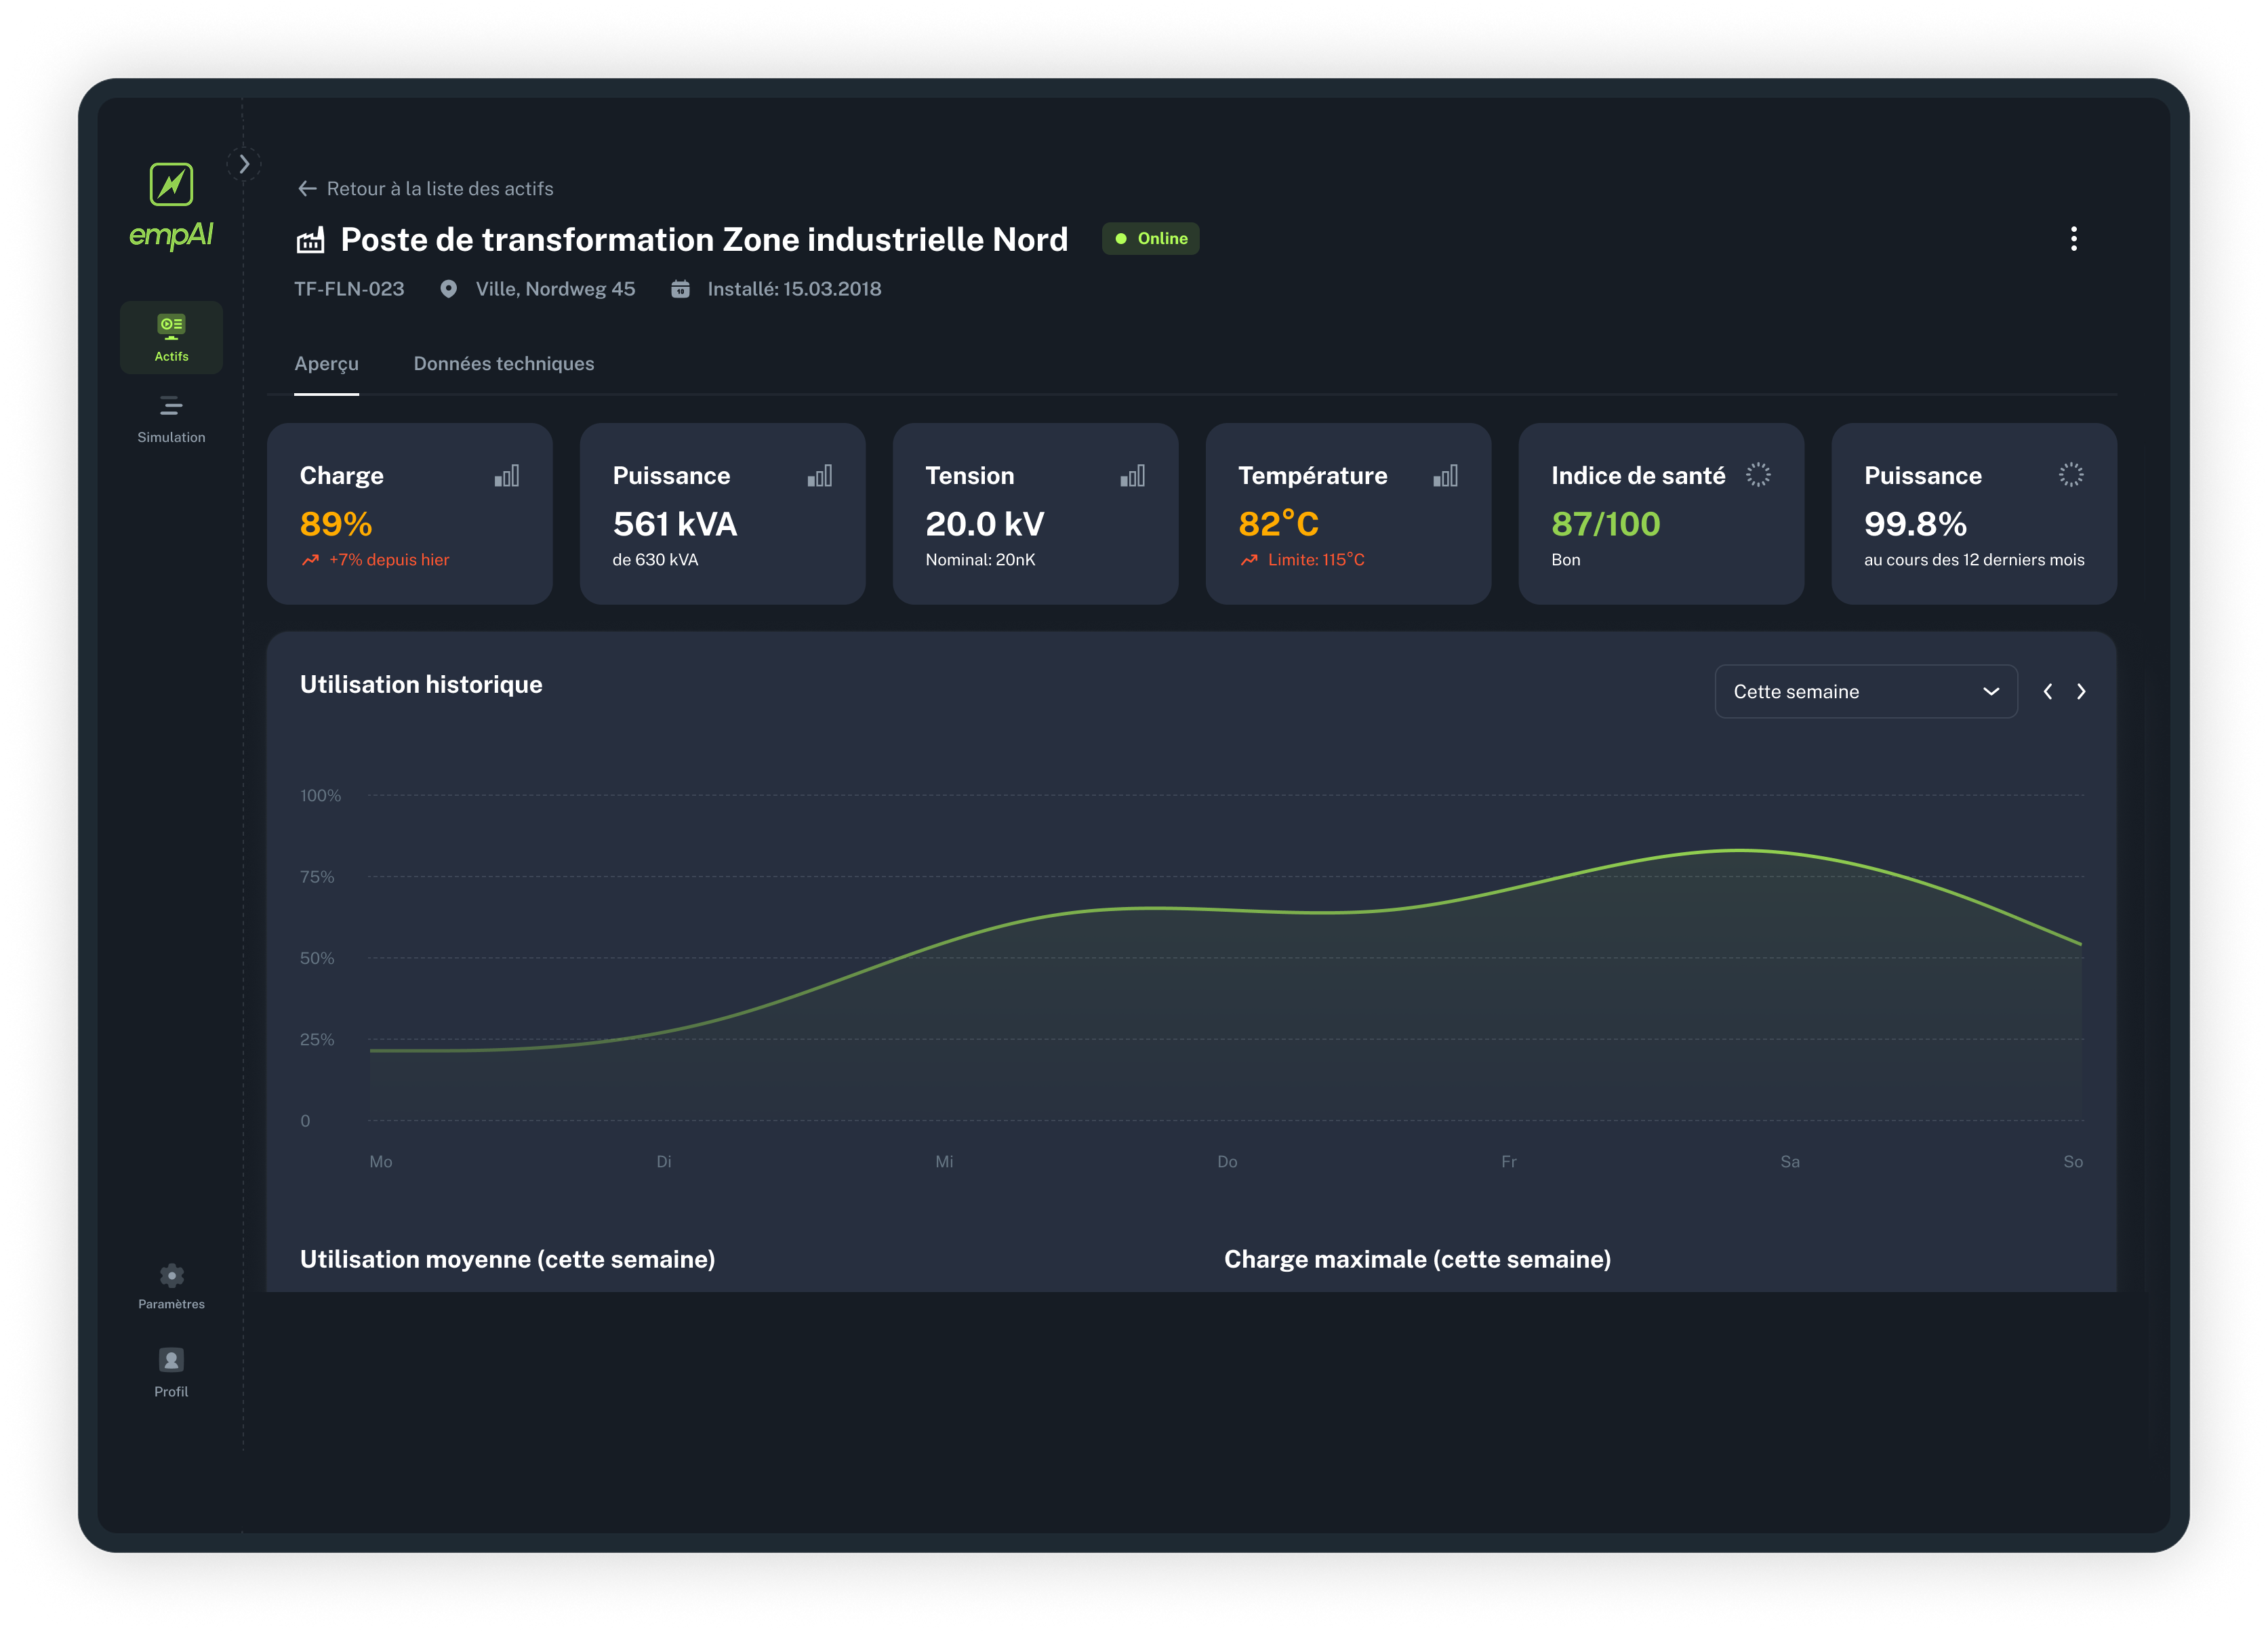This screenshot has width=2268, height=1631.
Task: Go to next week in chart
Action: pos(2081,692)
